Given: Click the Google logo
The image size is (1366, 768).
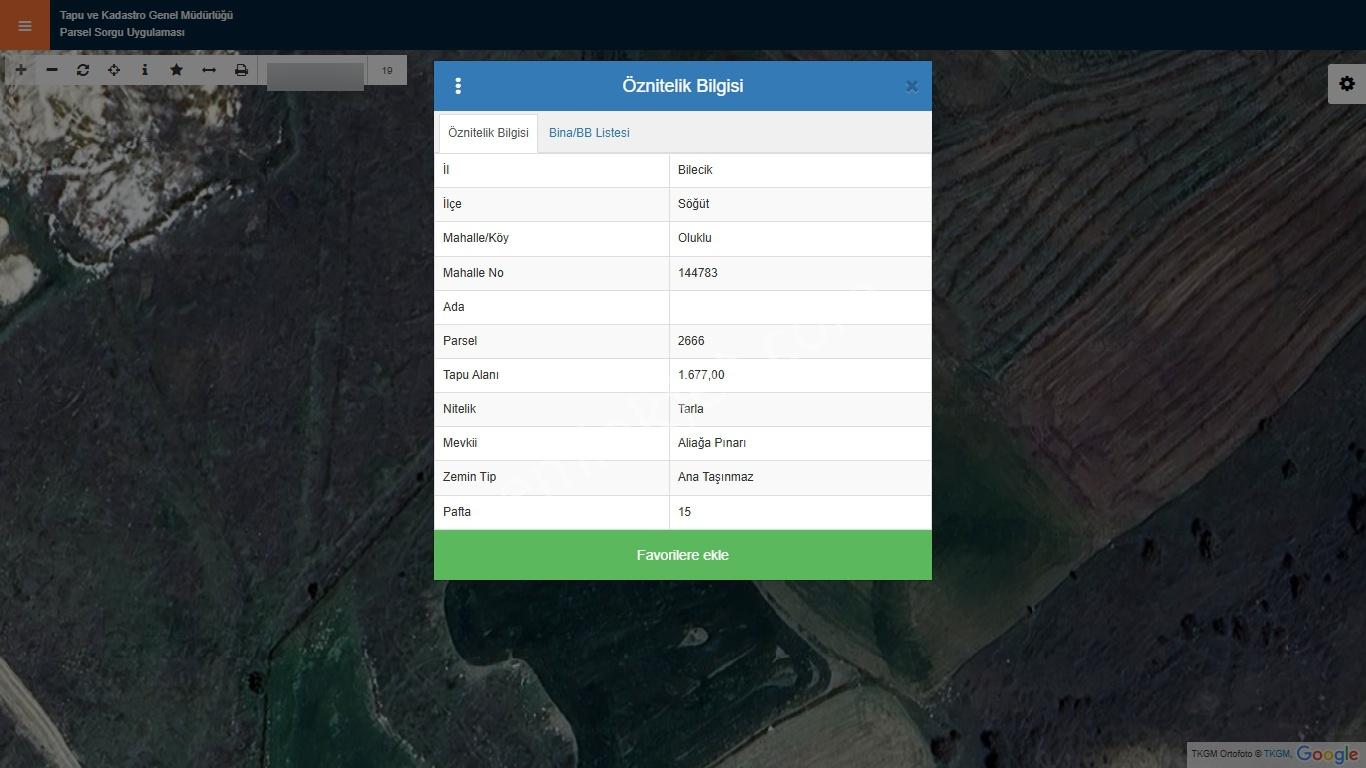Looking at the screenshot, I should click(x=1327, y=755).
